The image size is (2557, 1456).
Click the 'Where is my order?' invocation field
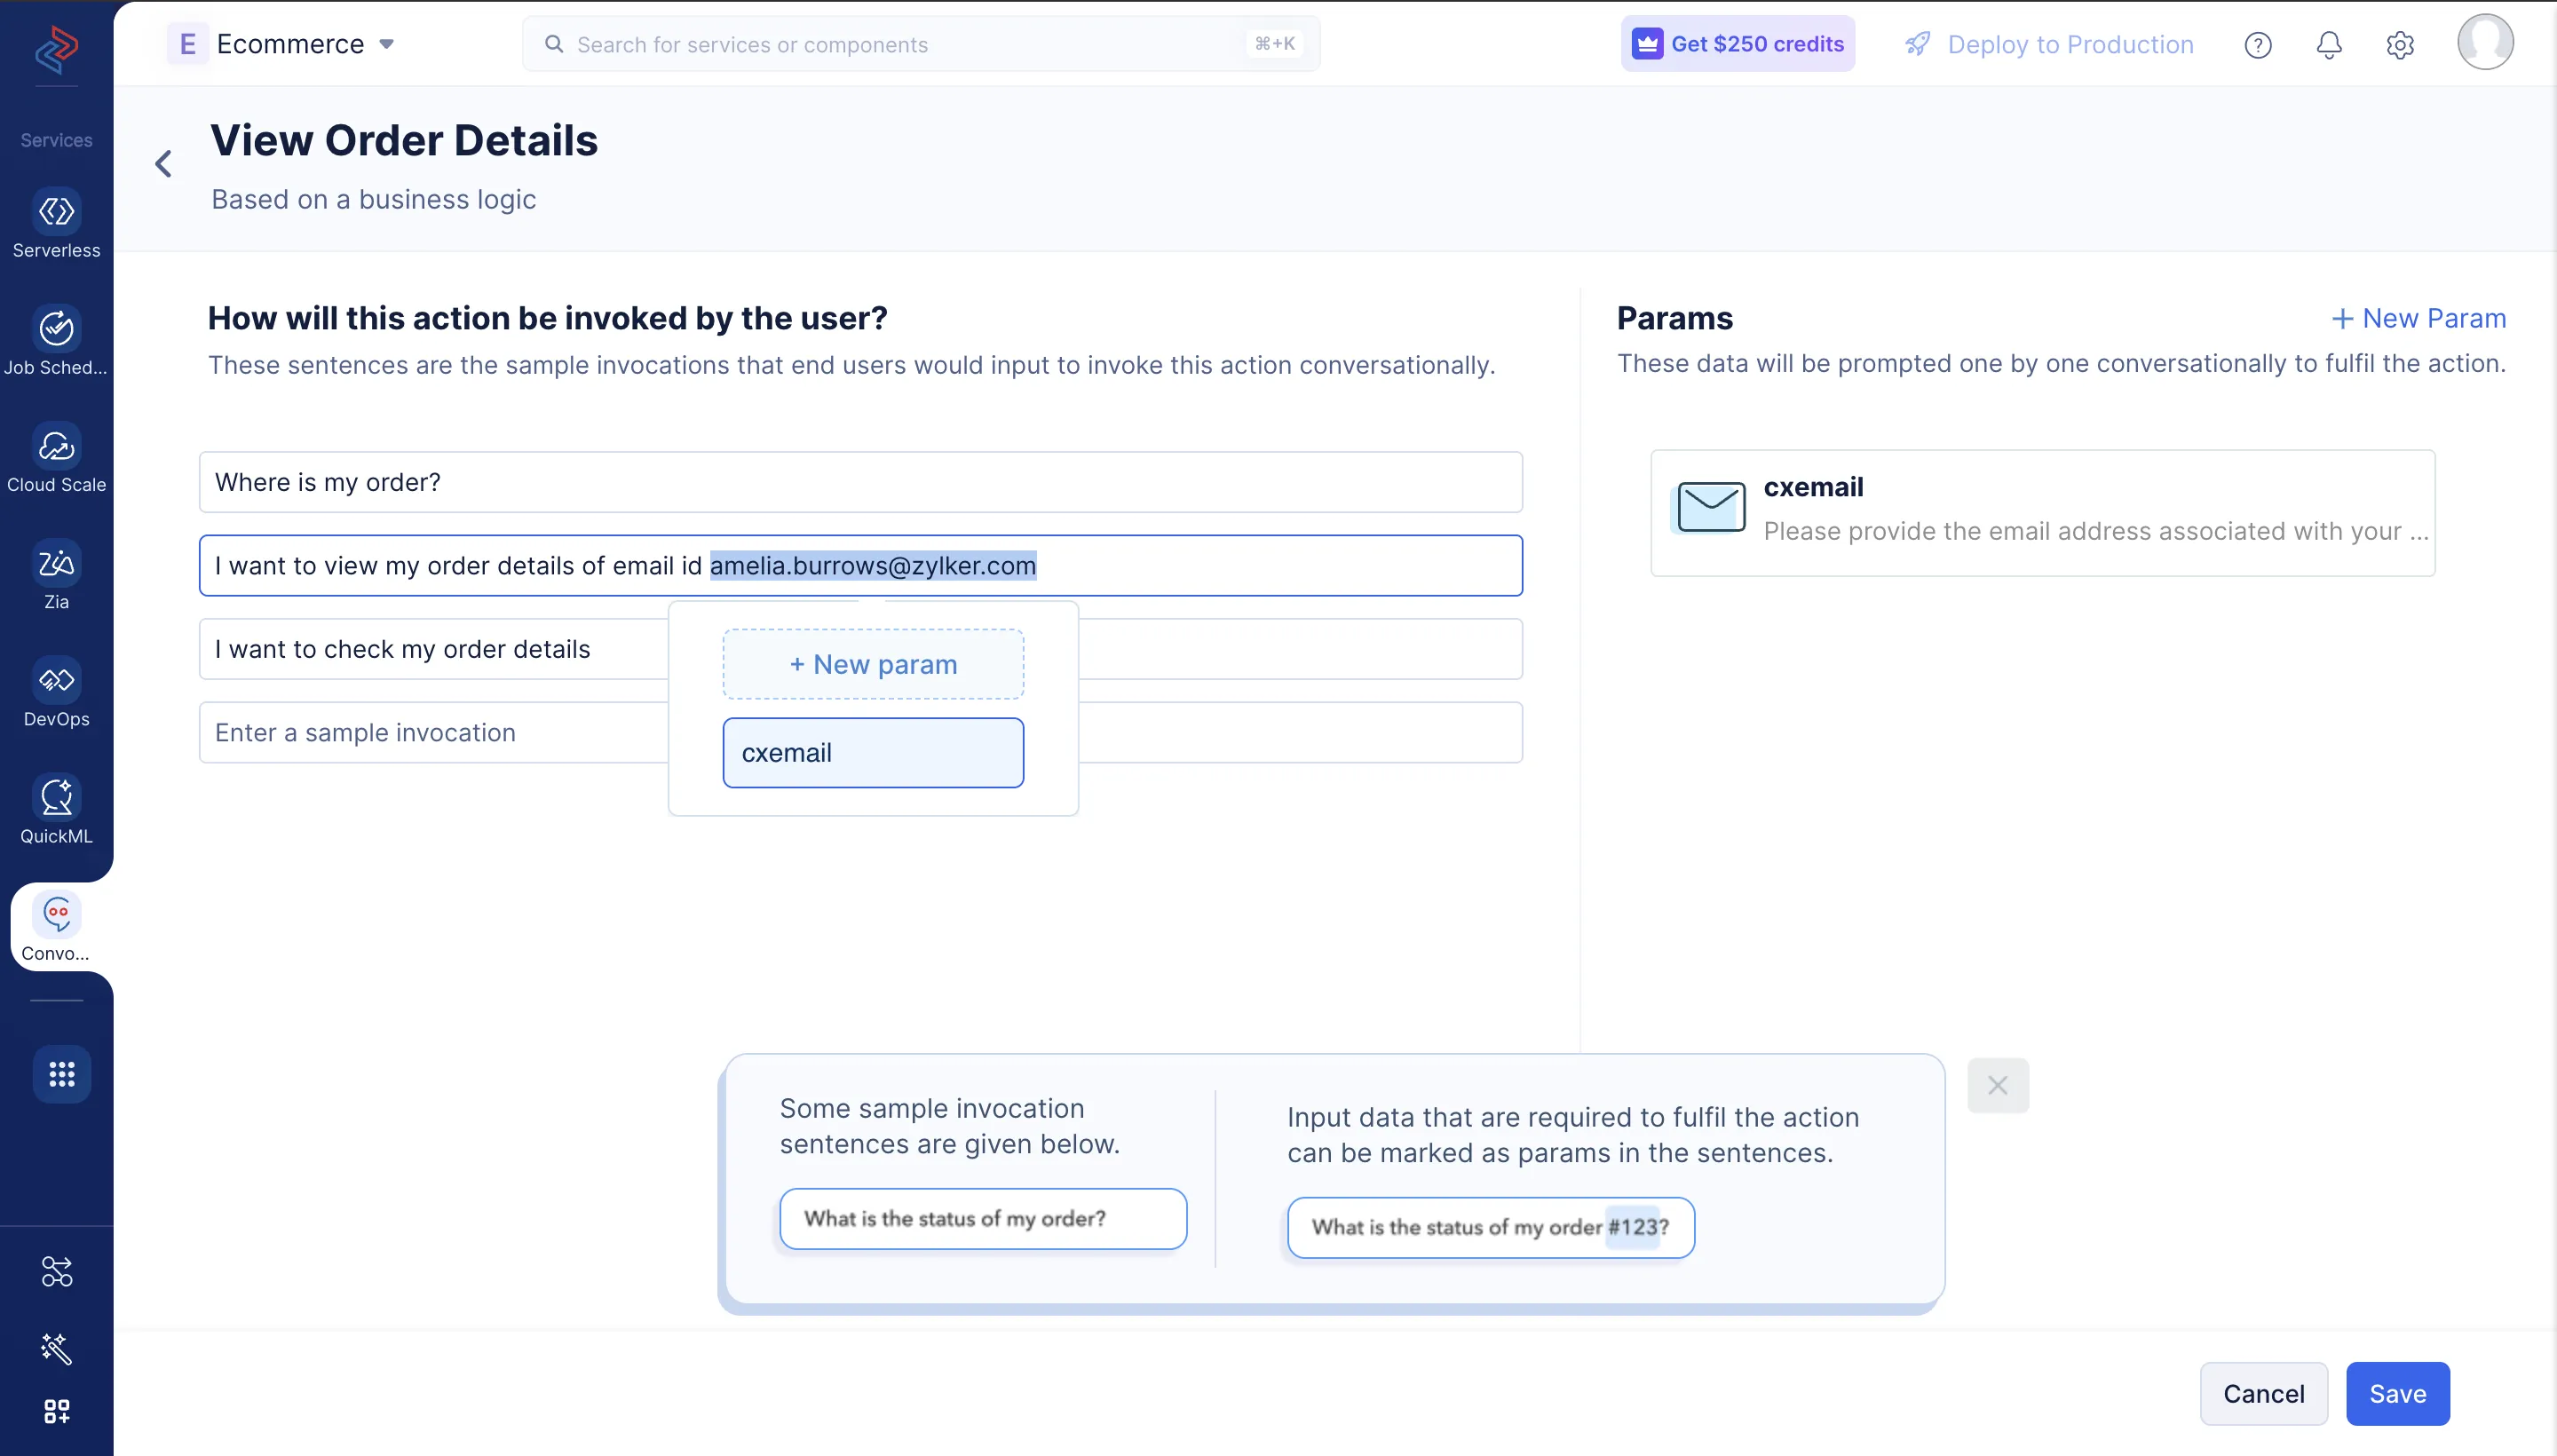point(860,482)
